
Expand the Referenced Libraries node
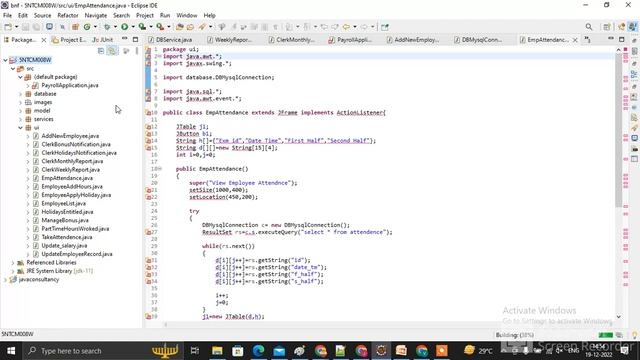point(13,262)
